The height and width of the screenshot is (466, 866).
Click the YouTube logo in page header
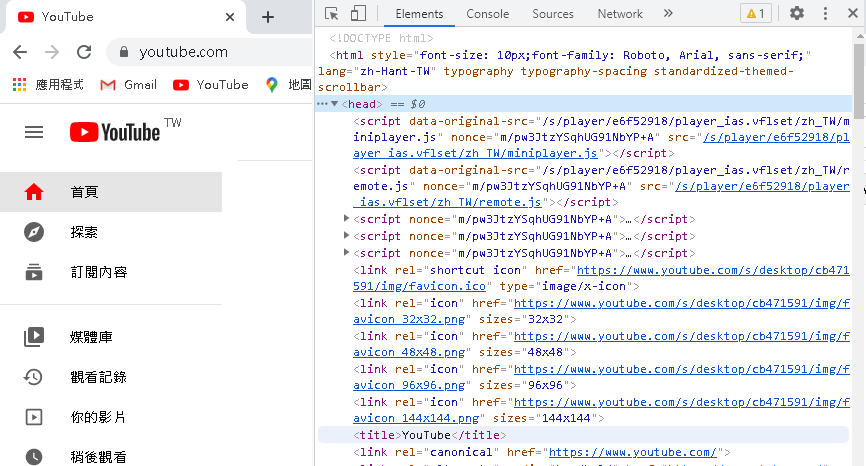point(115,133)
